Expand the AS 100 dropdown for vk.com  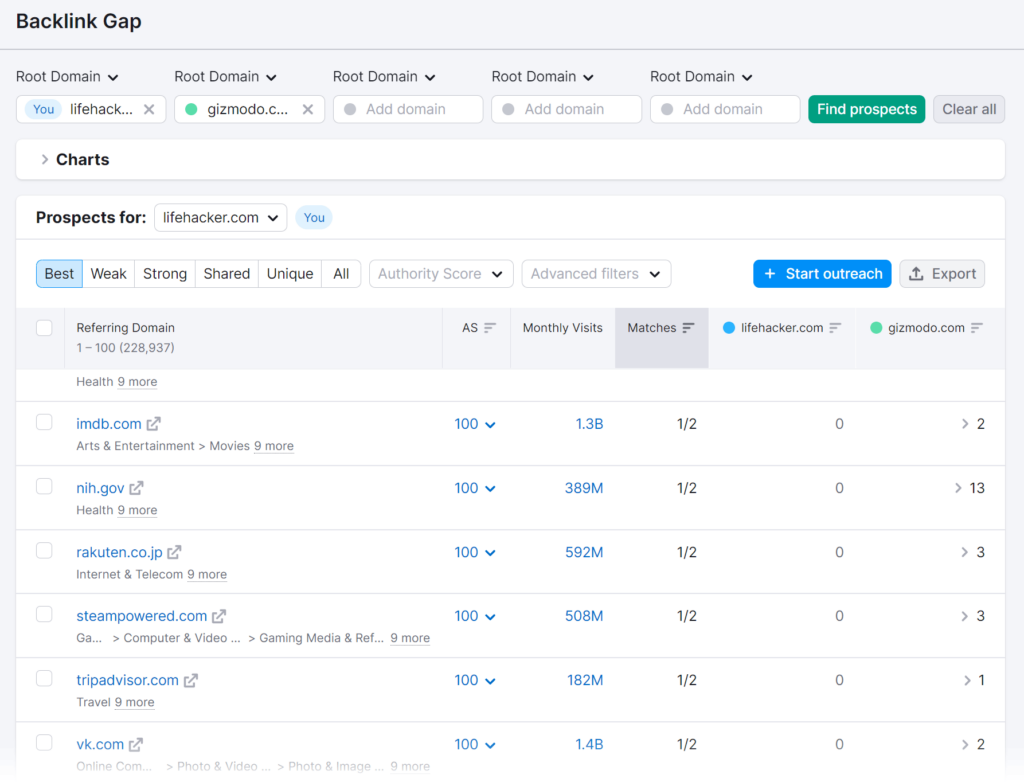475,744
